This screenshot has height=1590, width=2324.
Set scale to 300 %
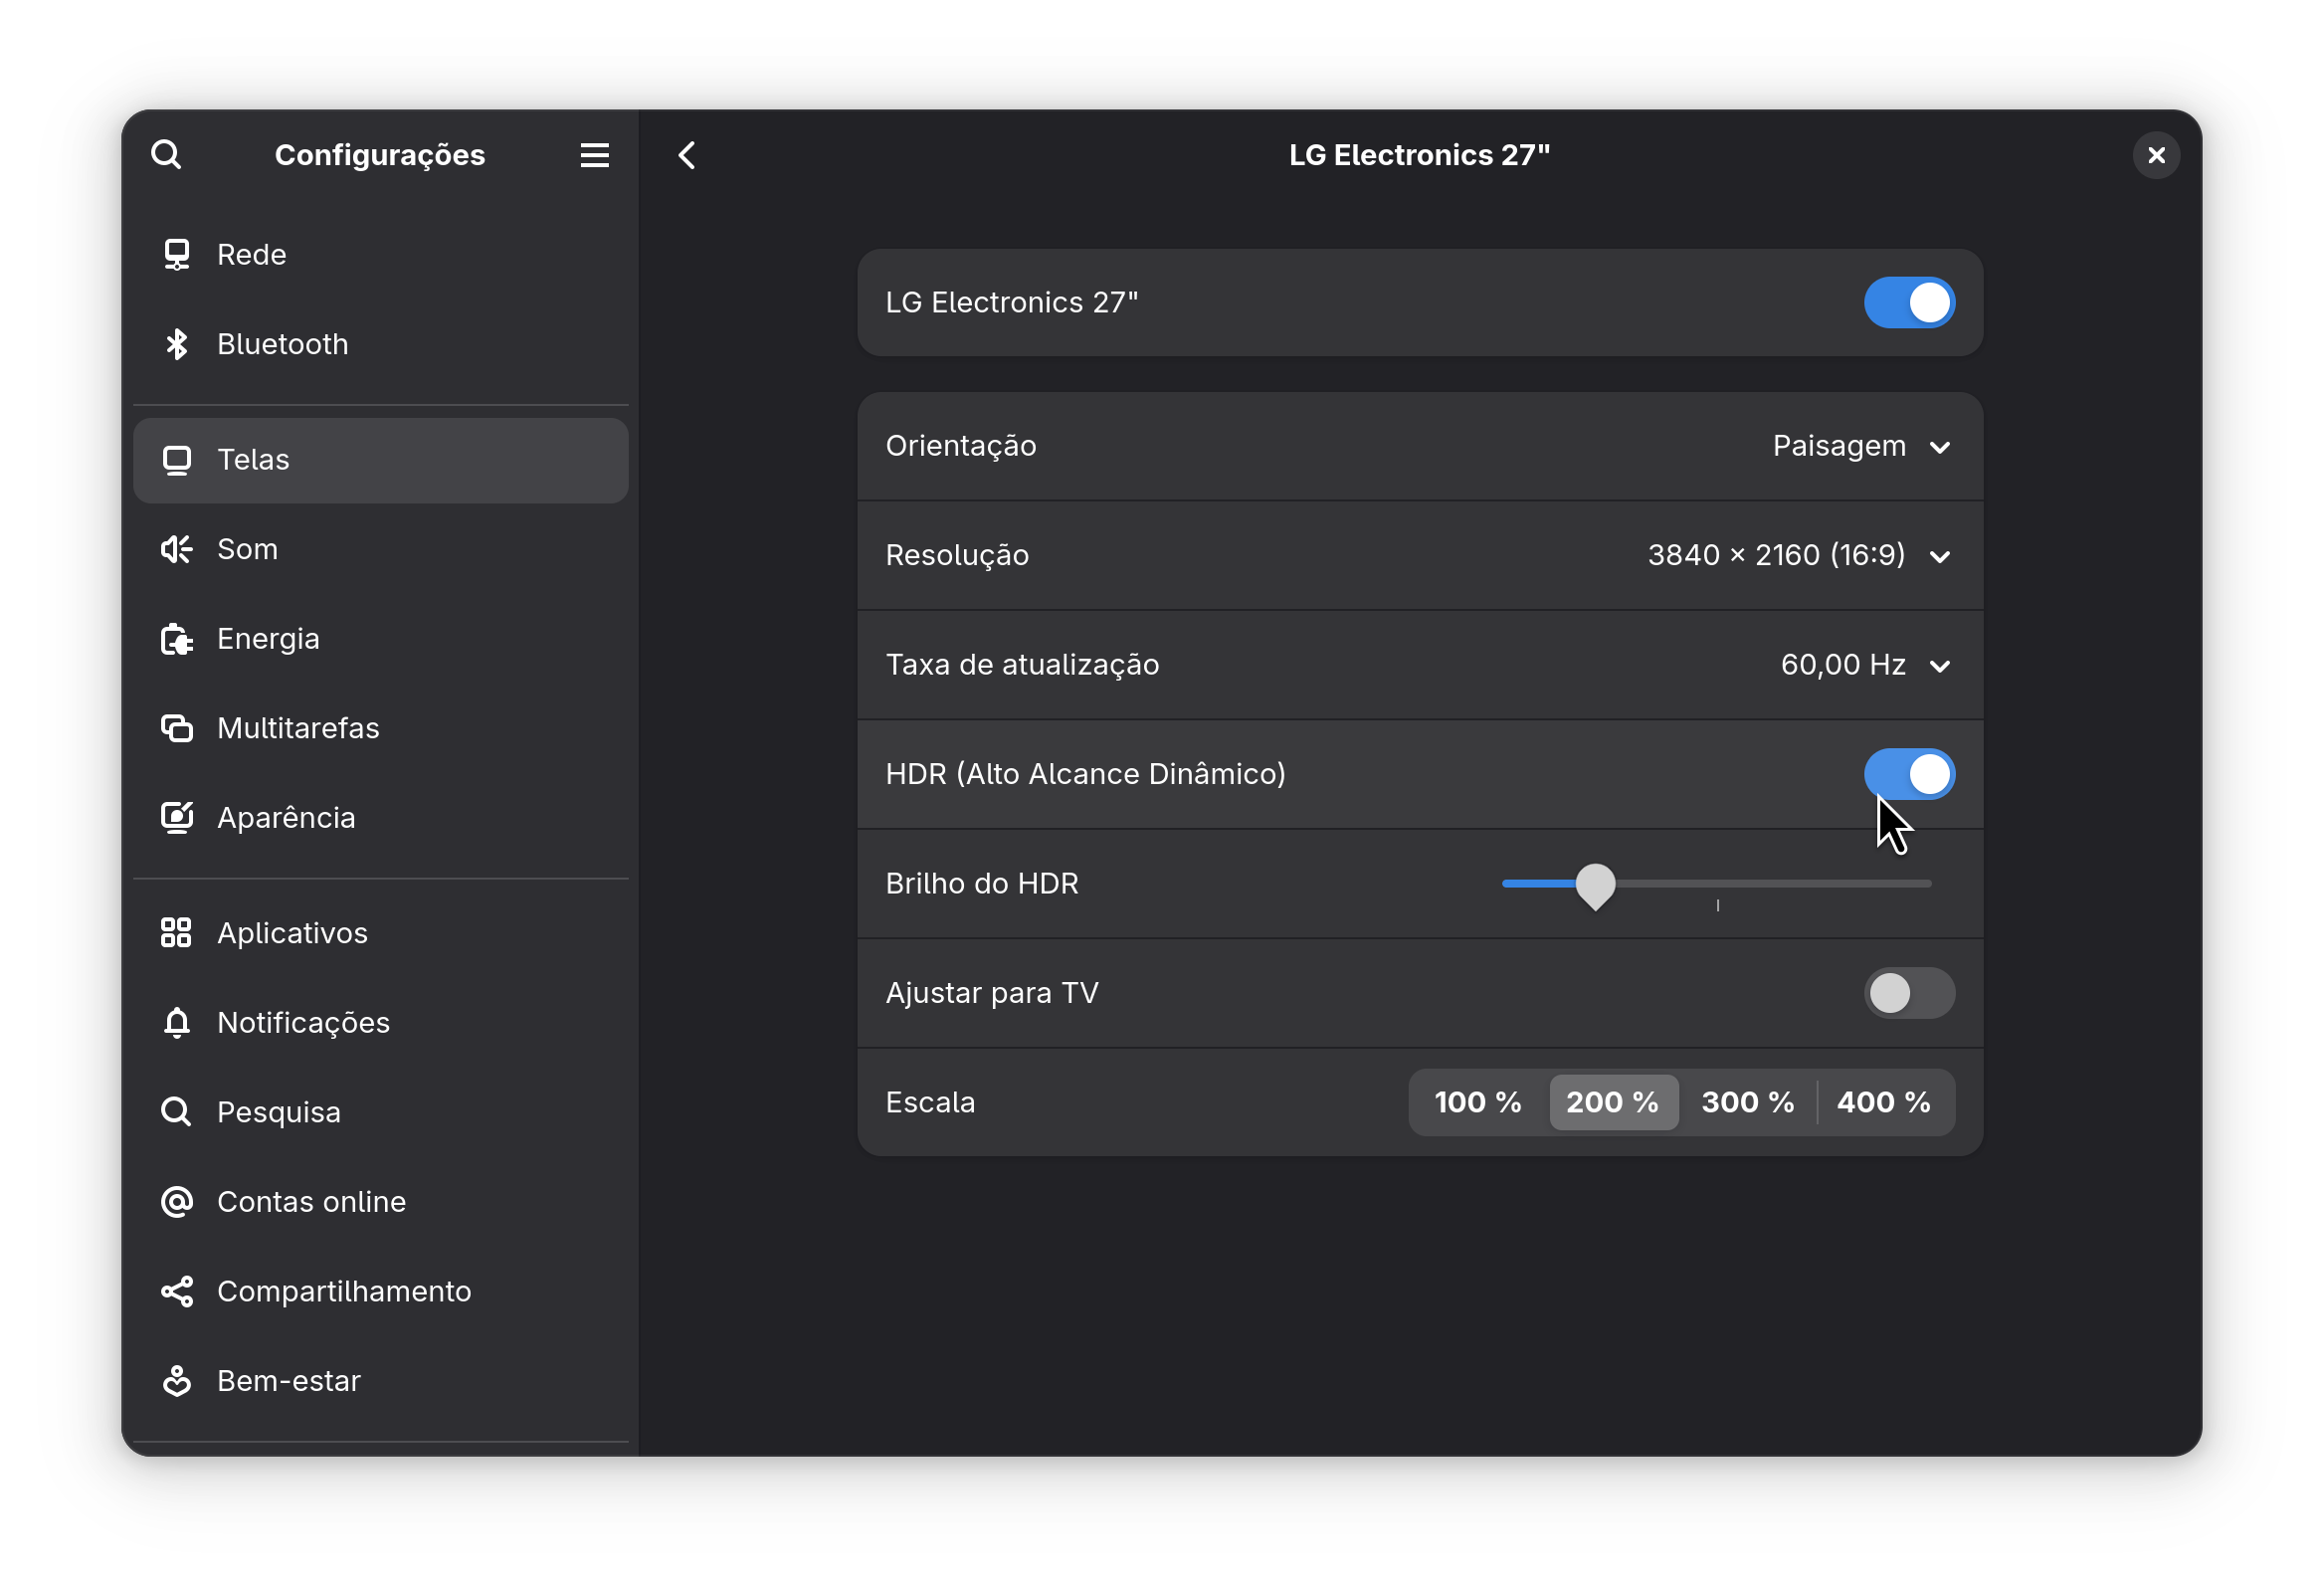(1748, 1102)
